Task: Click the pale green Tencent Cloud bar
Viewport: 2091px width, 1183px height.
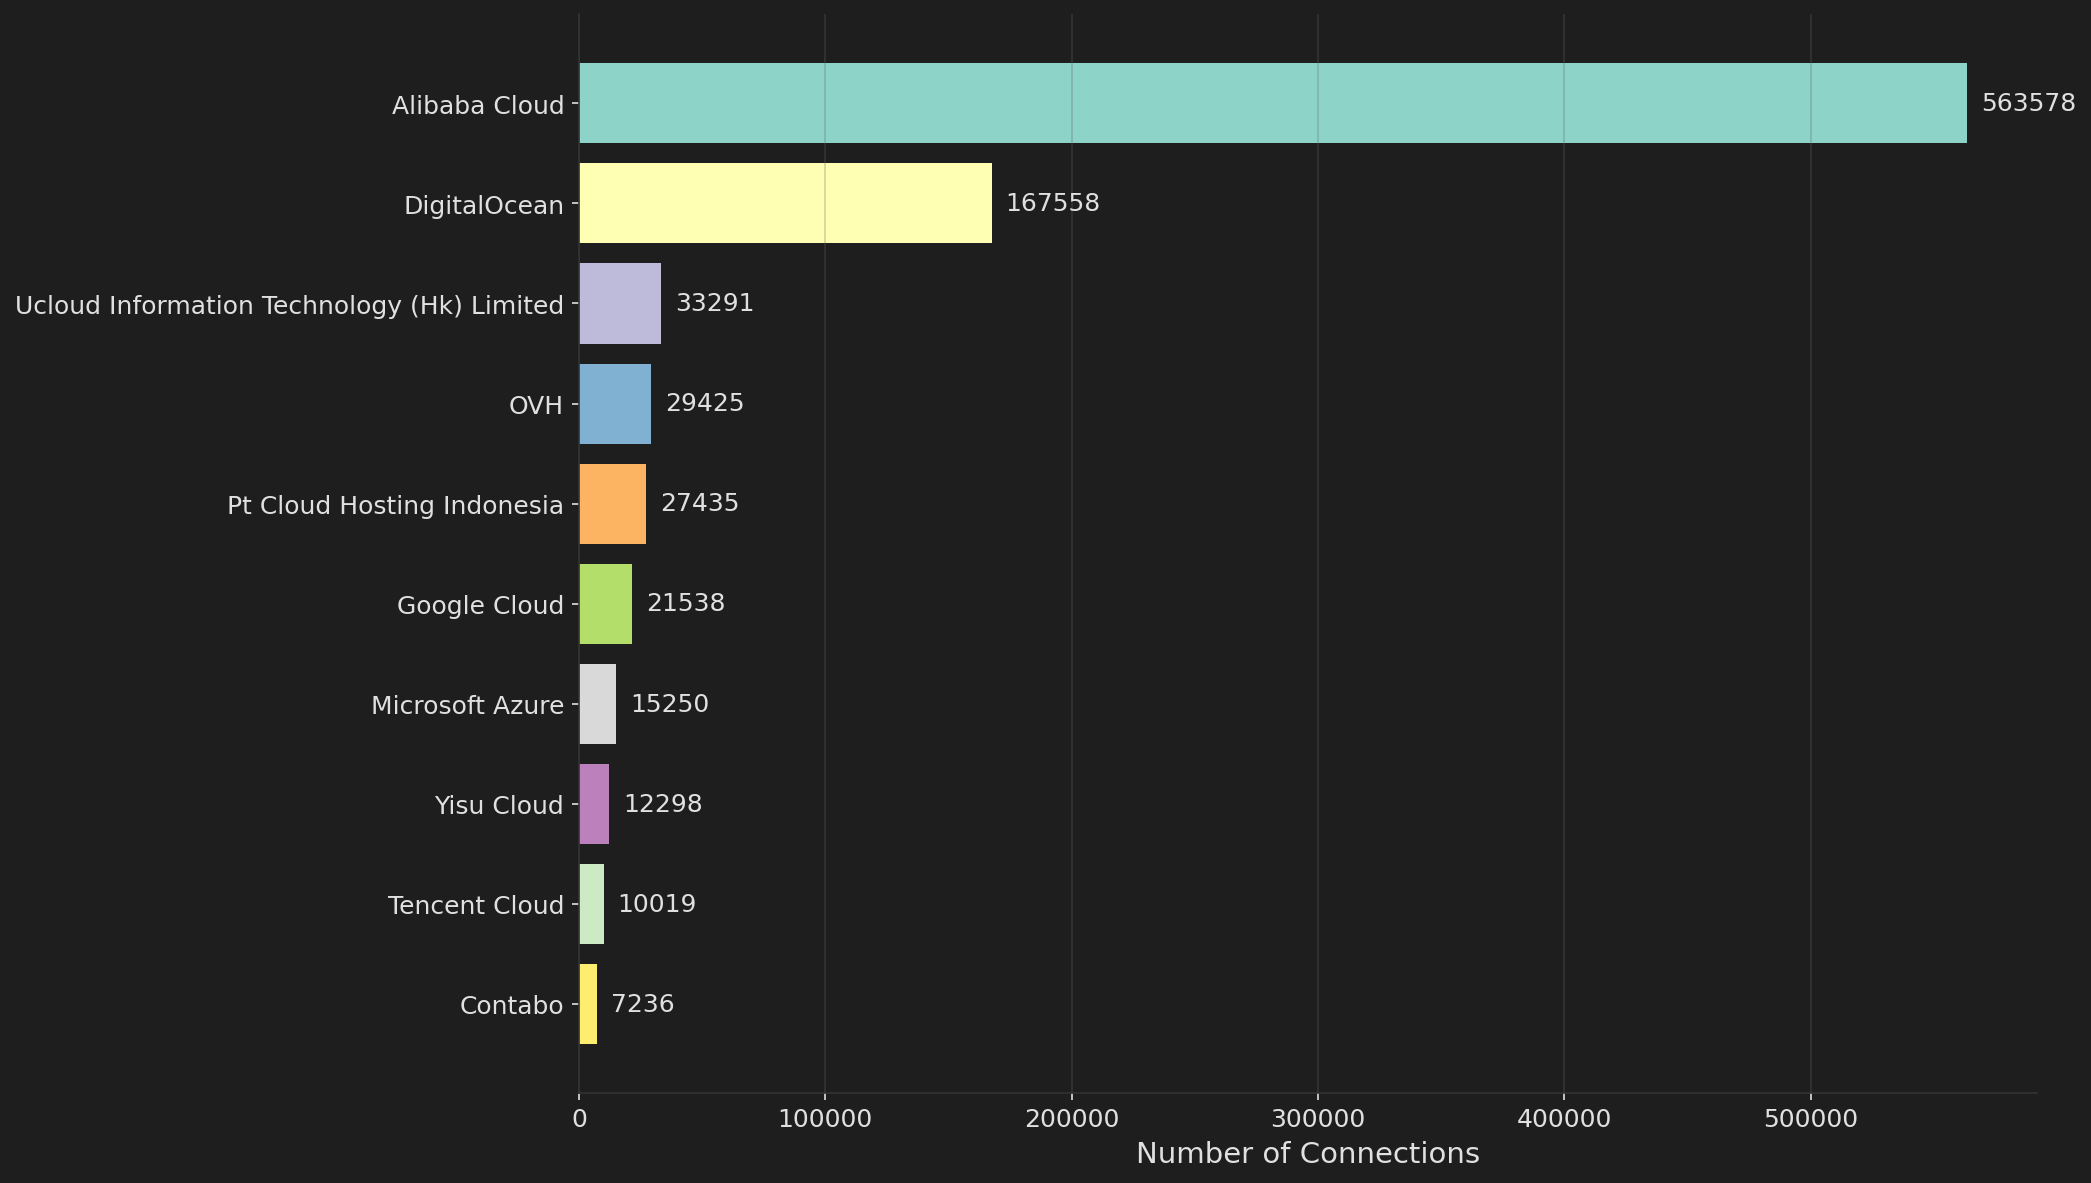Action: 591,904
